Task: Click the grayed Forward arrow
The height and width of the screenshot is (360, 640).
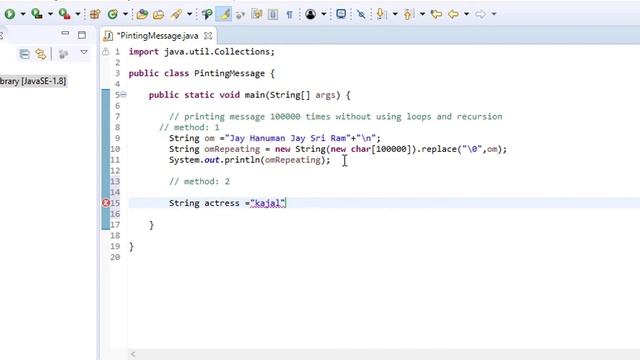Action: point(480,14)
